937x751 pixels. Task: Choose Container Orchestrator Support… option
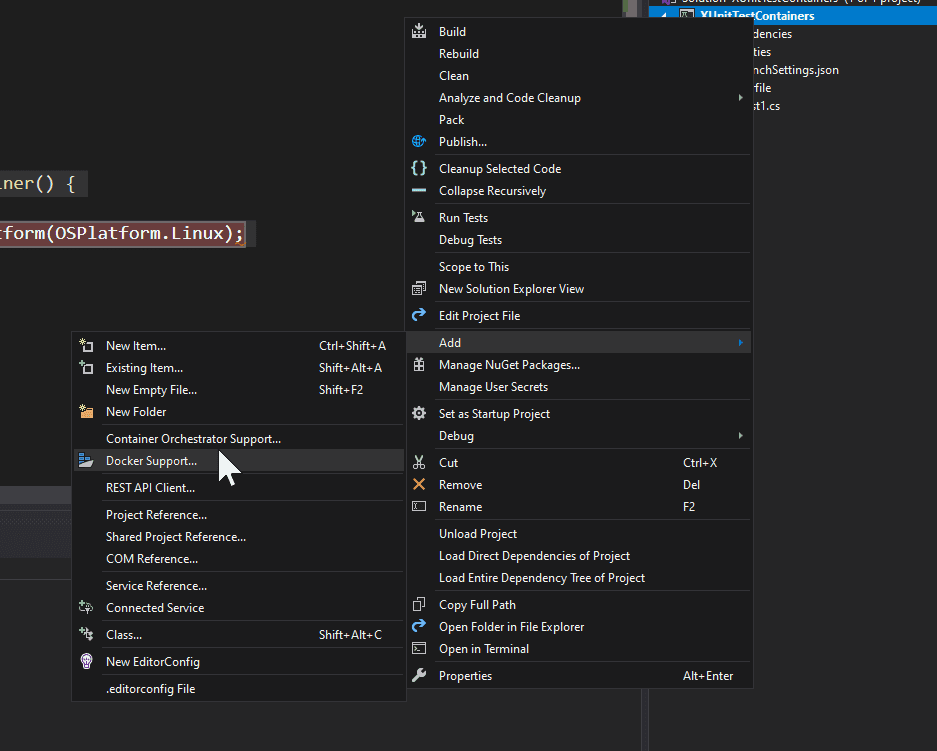click(x=193, y=439)
